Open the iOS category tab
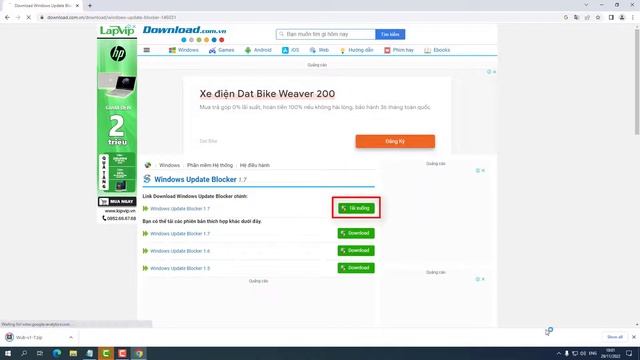The image size is (640, 360). pyautogui.click(x=291, y=50)
